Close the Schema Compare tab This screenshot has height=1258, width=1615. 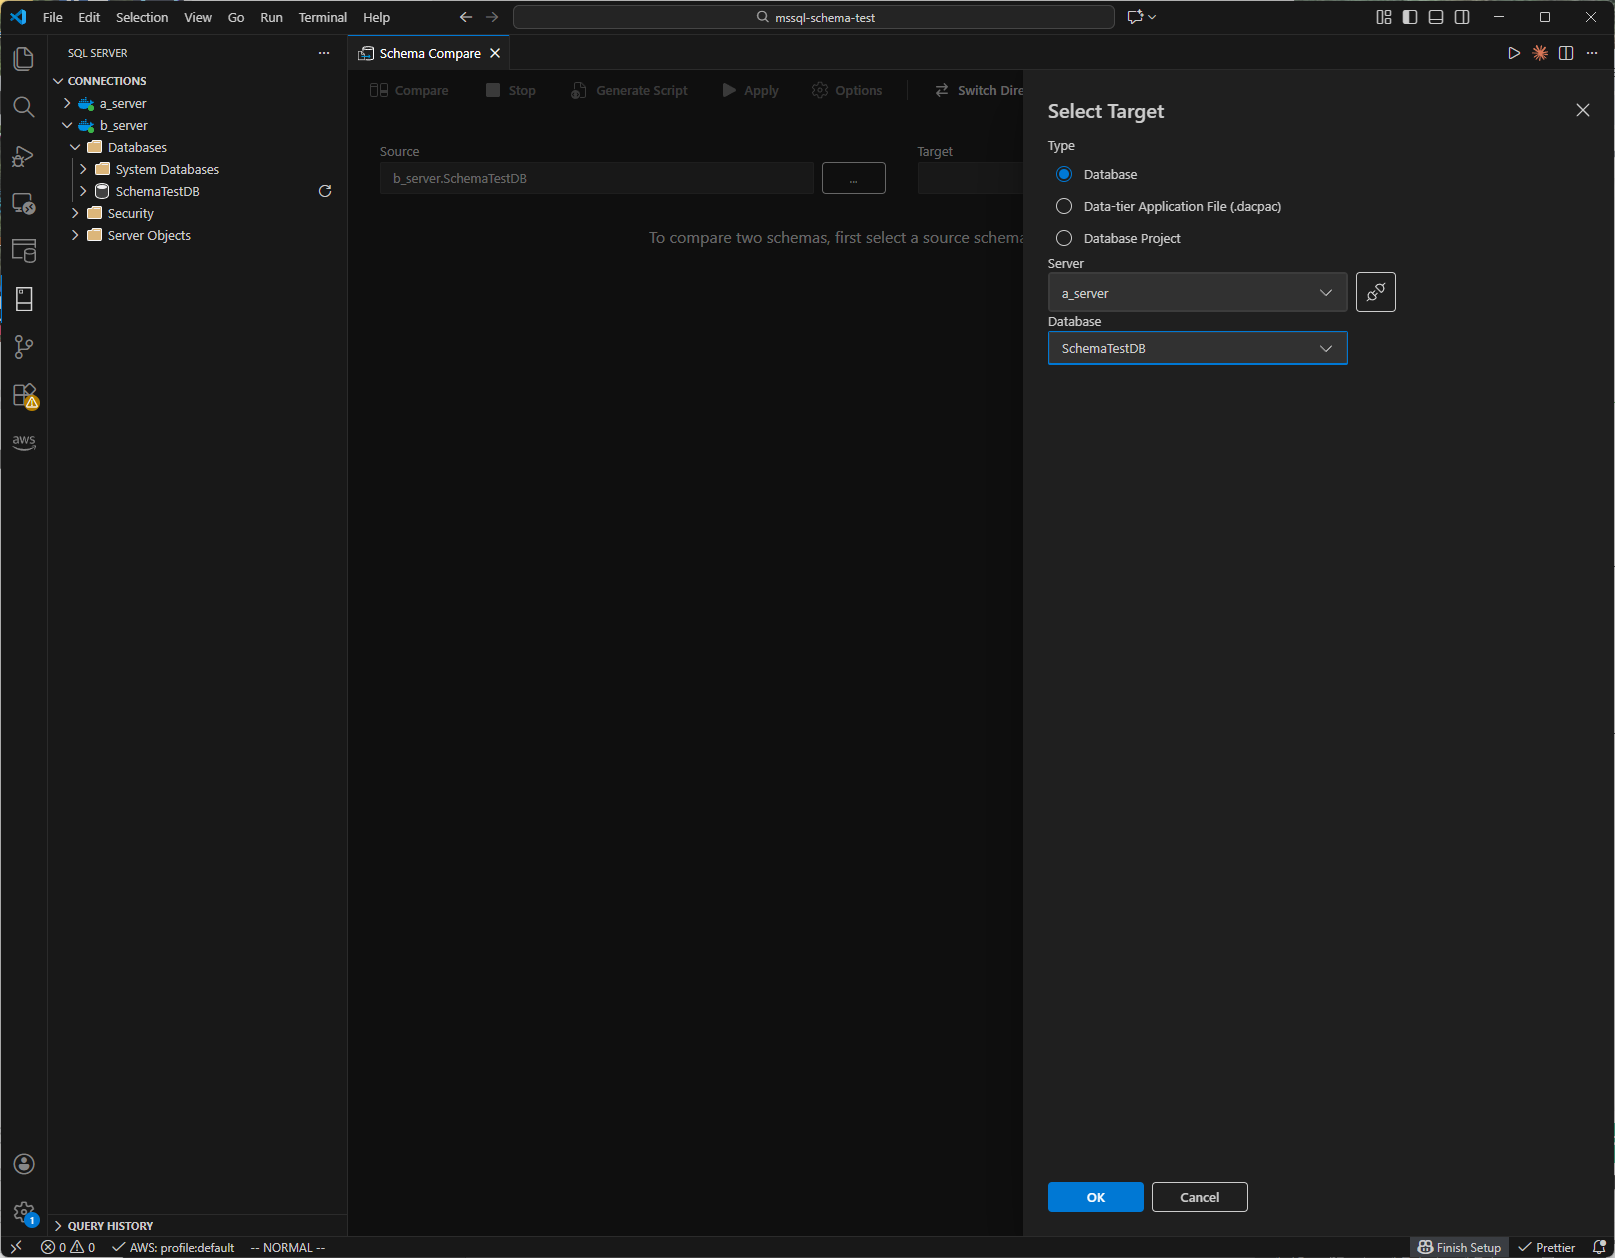click(495, 53)
